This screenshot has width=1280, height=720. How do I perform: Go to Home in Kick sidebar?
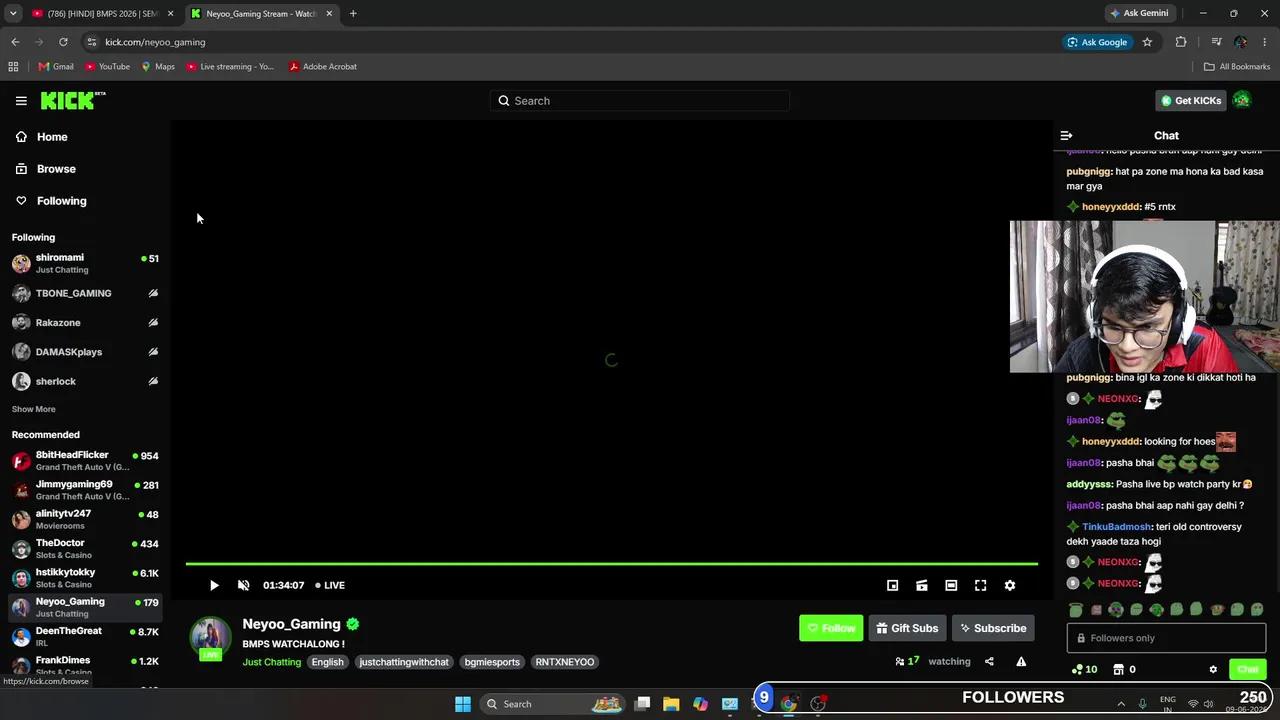[x=52, y=137]
